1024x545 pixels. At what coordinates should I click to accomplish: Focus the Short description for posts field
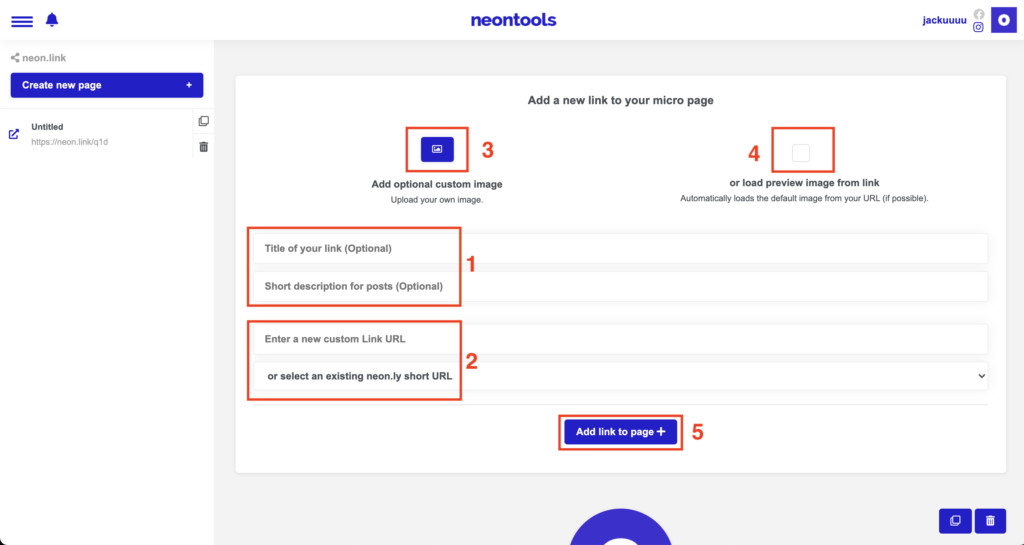tap(620, 287)
